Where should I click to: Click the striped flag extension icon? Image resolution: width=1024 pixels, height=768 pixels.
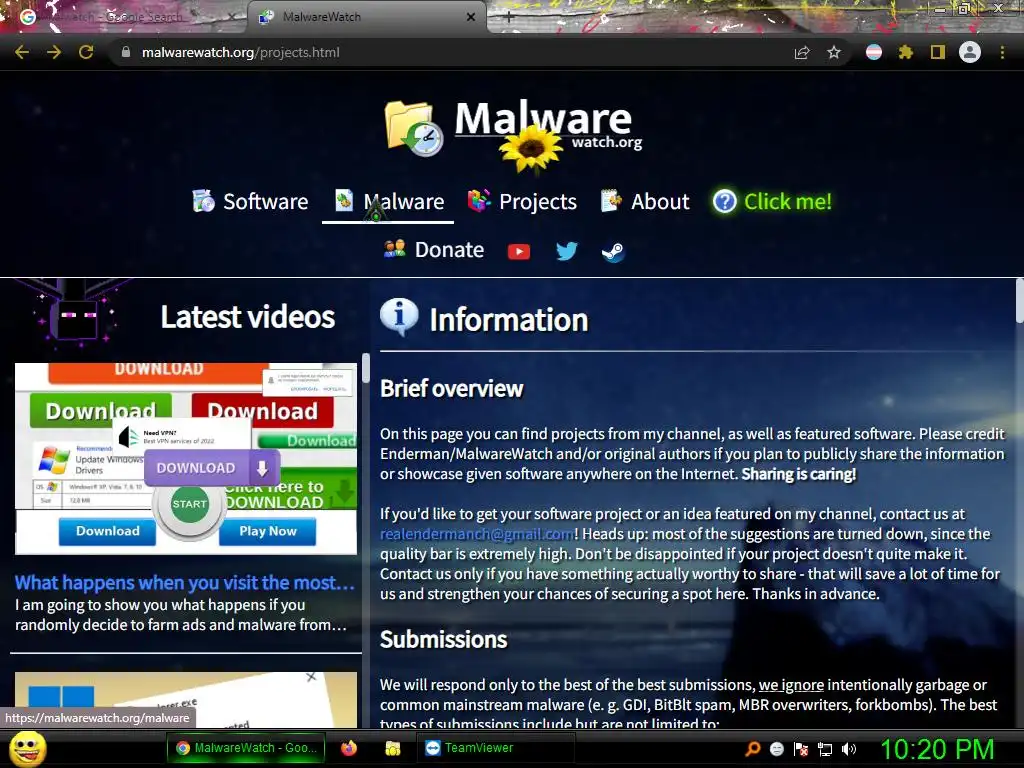(874, 52)
